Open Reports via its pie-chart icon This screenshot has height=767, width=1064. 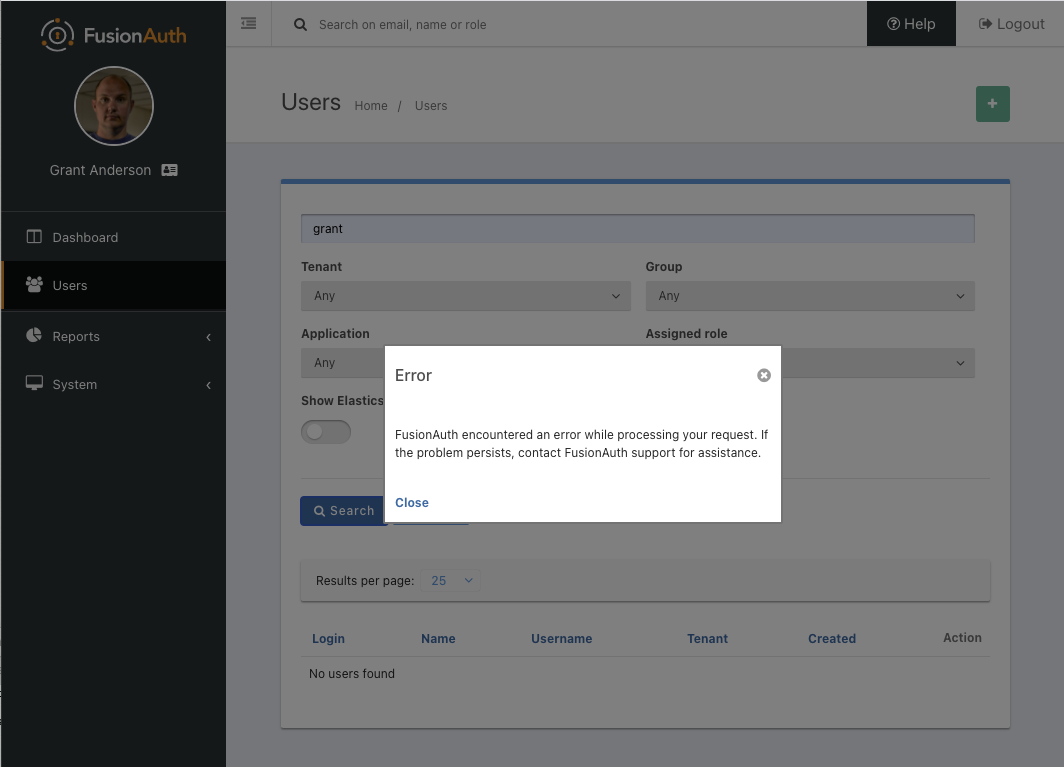coord(33,337)
